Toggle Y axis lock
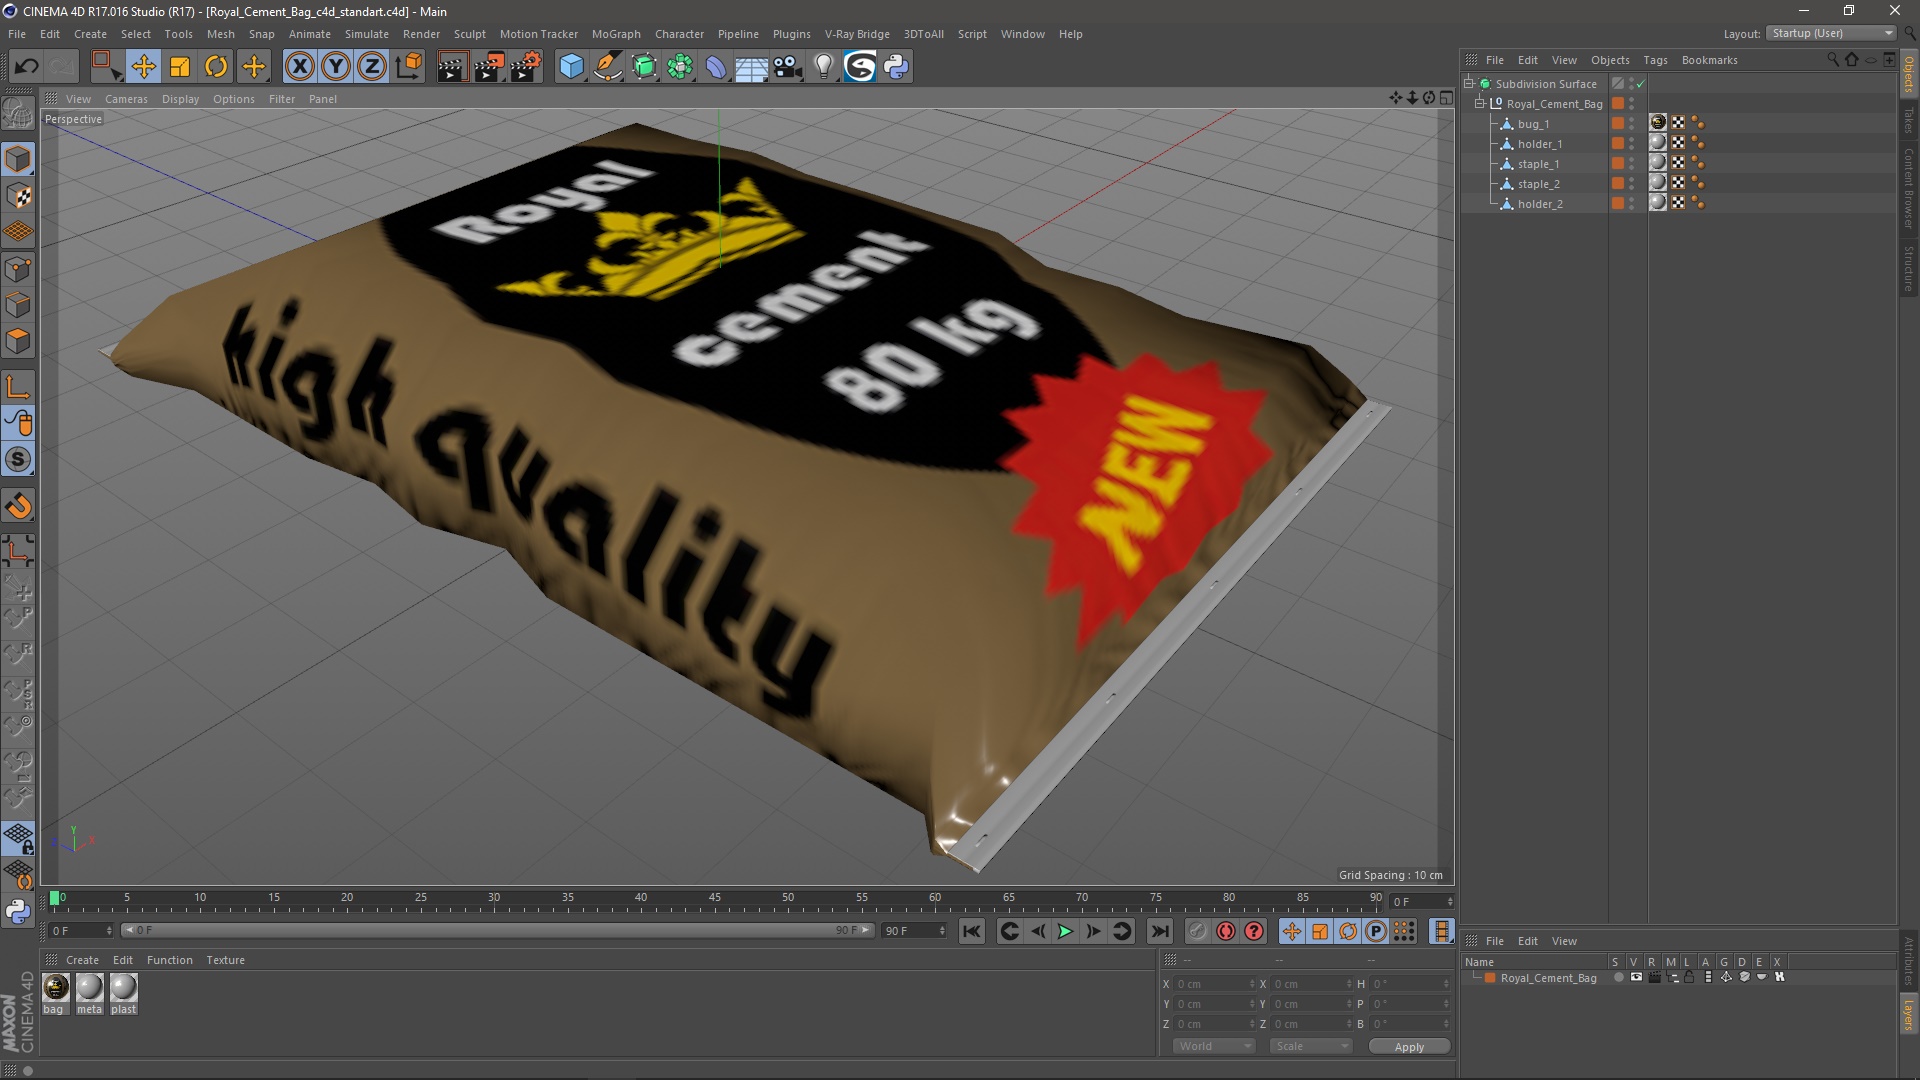1920x1080 pixels. pos(336,67)
